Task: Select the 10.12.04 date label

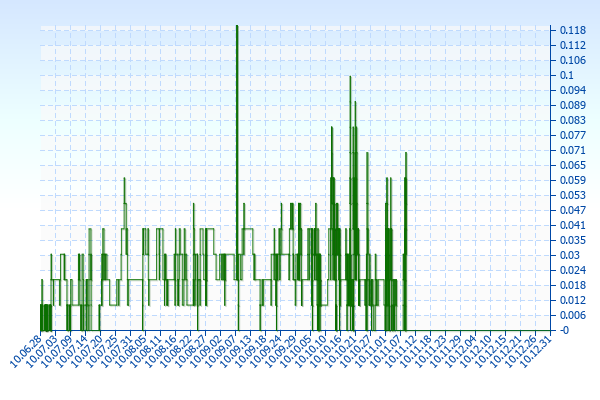Action: [x=461, y=351]
